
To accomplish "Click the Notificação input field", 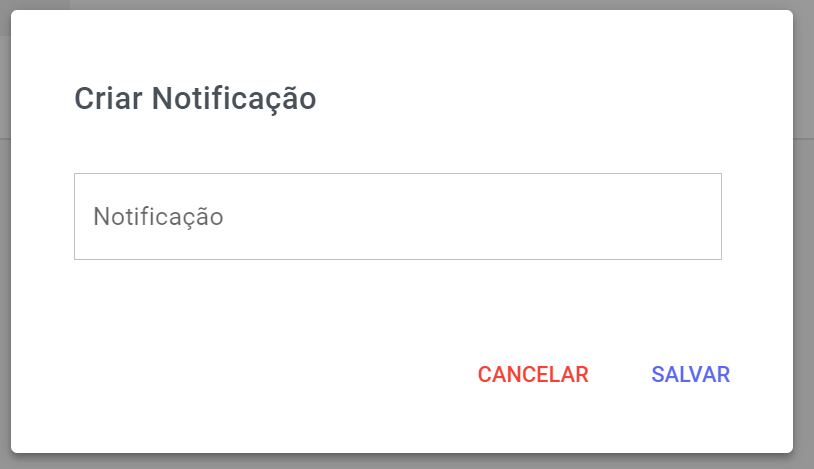I will (397, 216).
